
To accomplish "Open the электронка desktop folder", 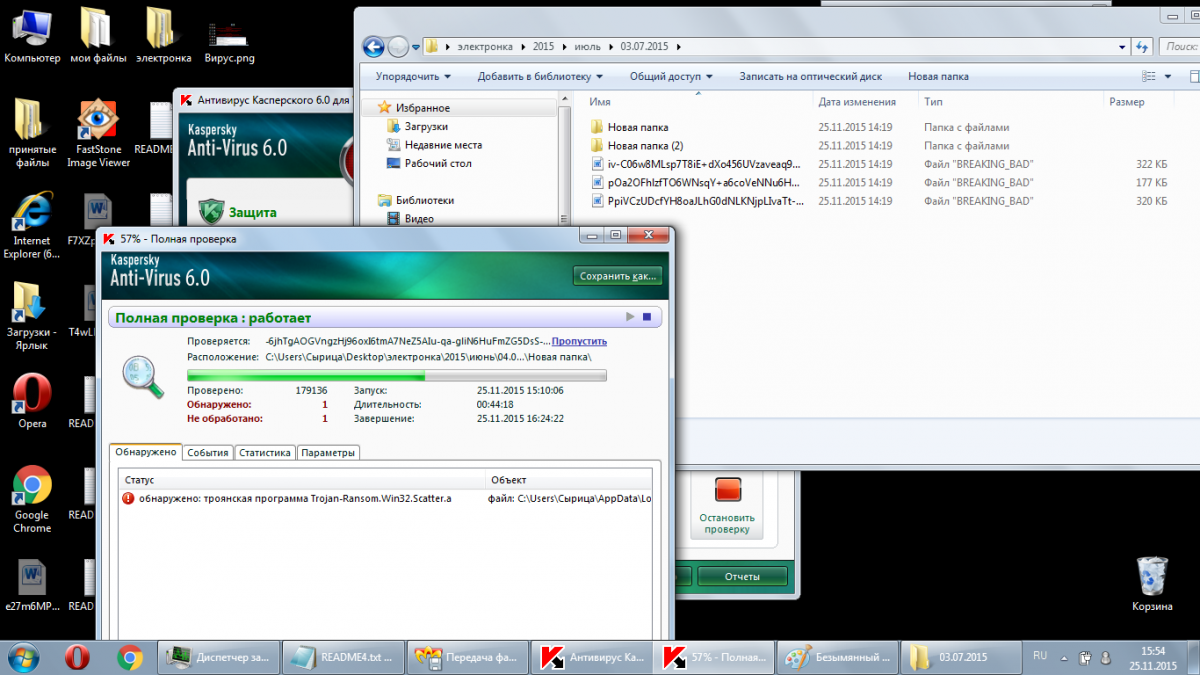I will tap(163, 36).
